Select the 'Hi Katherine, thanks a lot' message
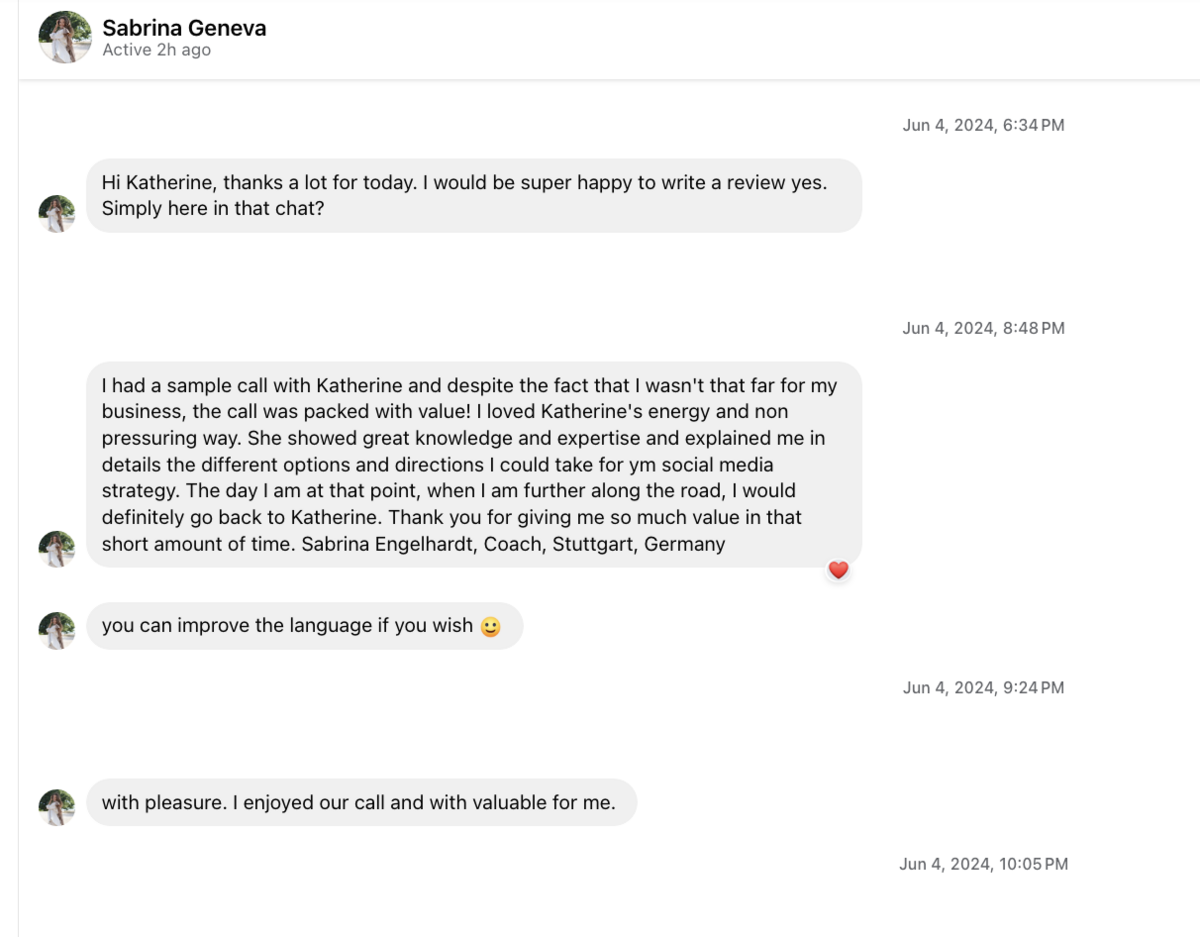The height and width of the screenshot is (937, 1200). tap(474, 196)
